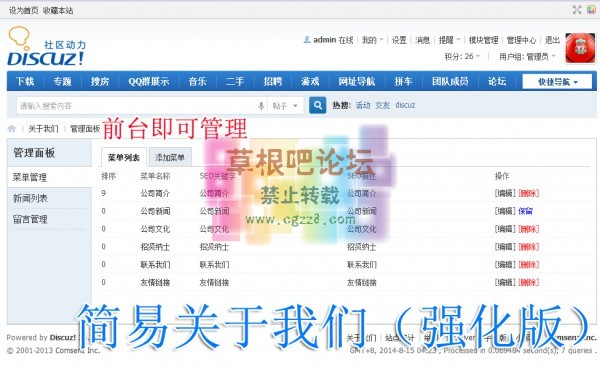This screenshot has width=600, height=371.
Task: Click 保留 in the 公司新闻 row
Action: click(525, 211)
